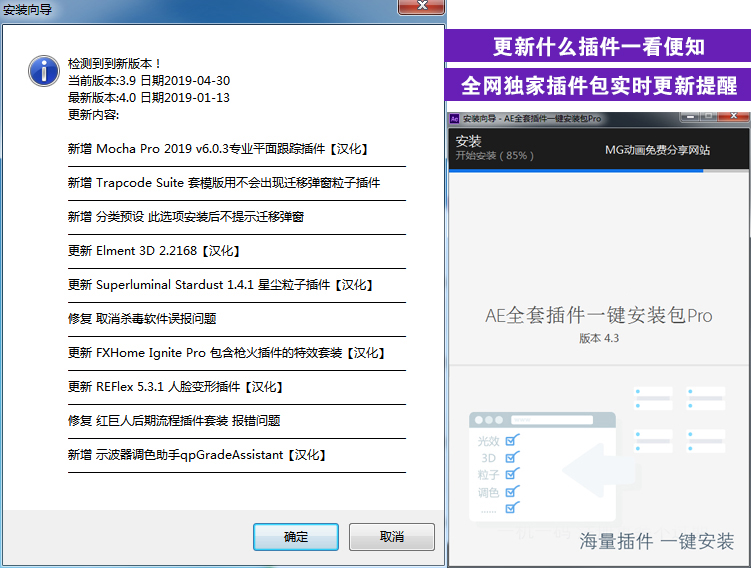Toggle the 3D checkbox in illustration
The height and width of the screenshot is (568, 751).
pos(512,457)
